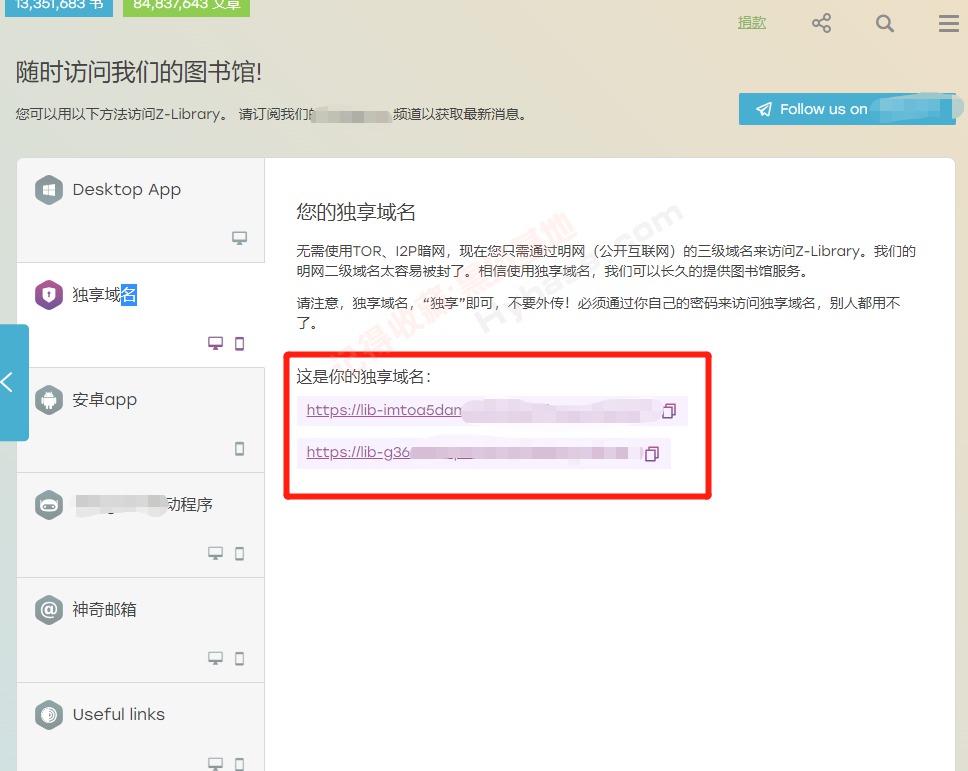Open the tab ending in 动程序

click(141, 525)
